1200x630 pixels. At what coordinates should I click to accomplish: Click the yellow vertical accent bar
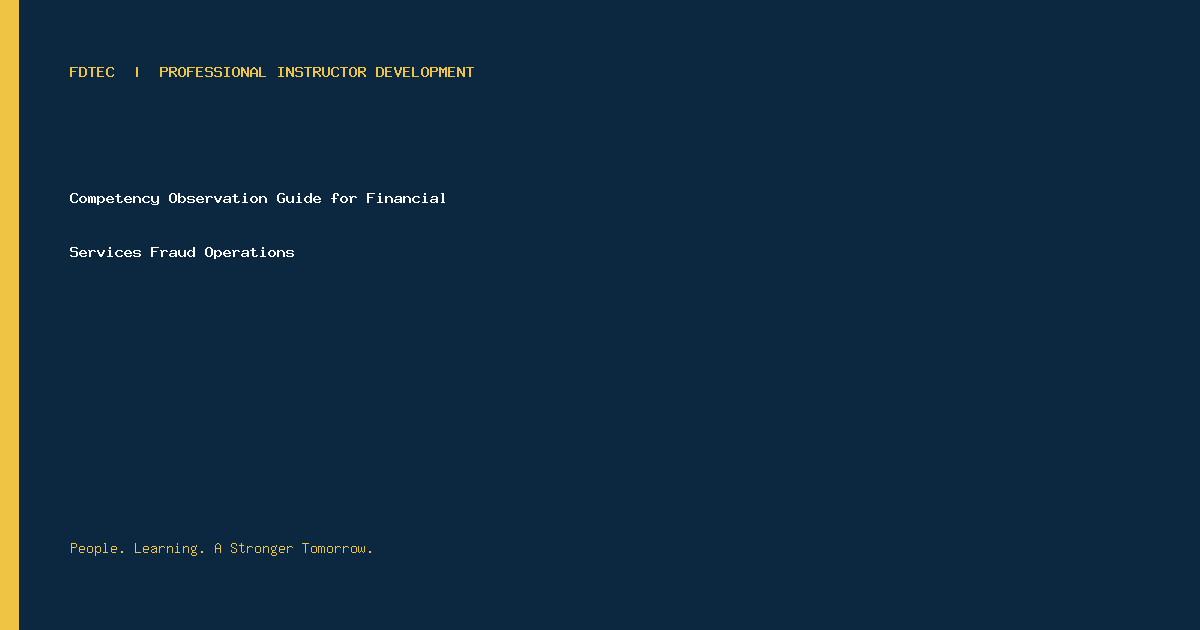pyautogui.click(x=9, y=315)
